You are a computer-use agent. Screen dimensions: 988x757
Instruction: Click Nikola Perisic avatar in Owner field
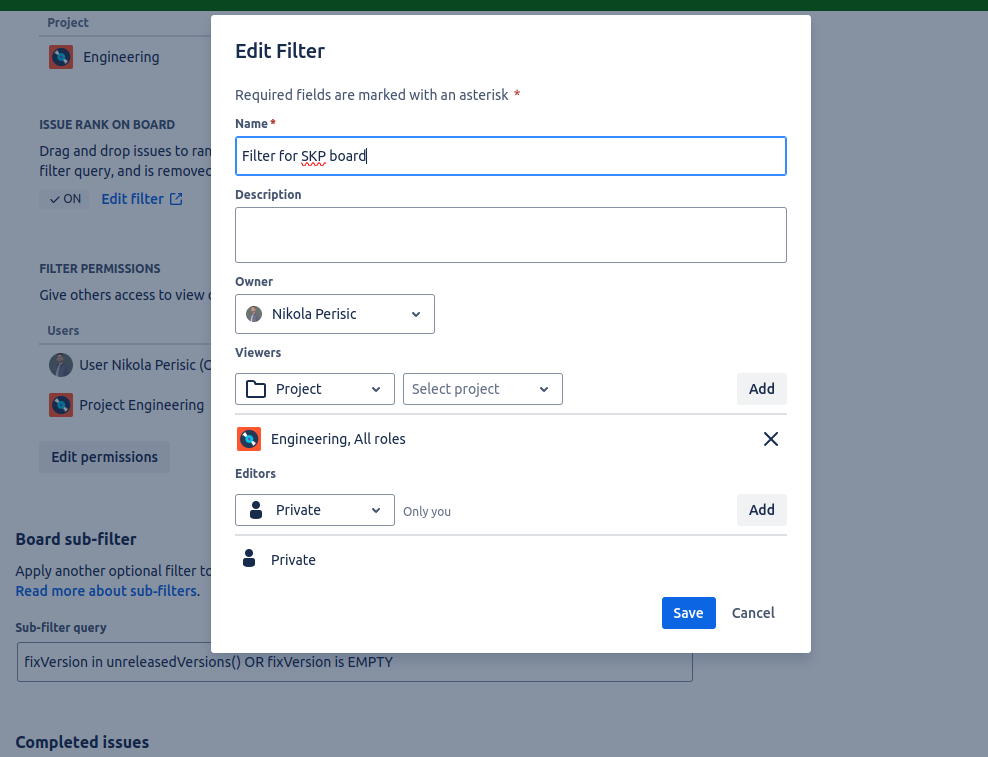pos(254,314)
